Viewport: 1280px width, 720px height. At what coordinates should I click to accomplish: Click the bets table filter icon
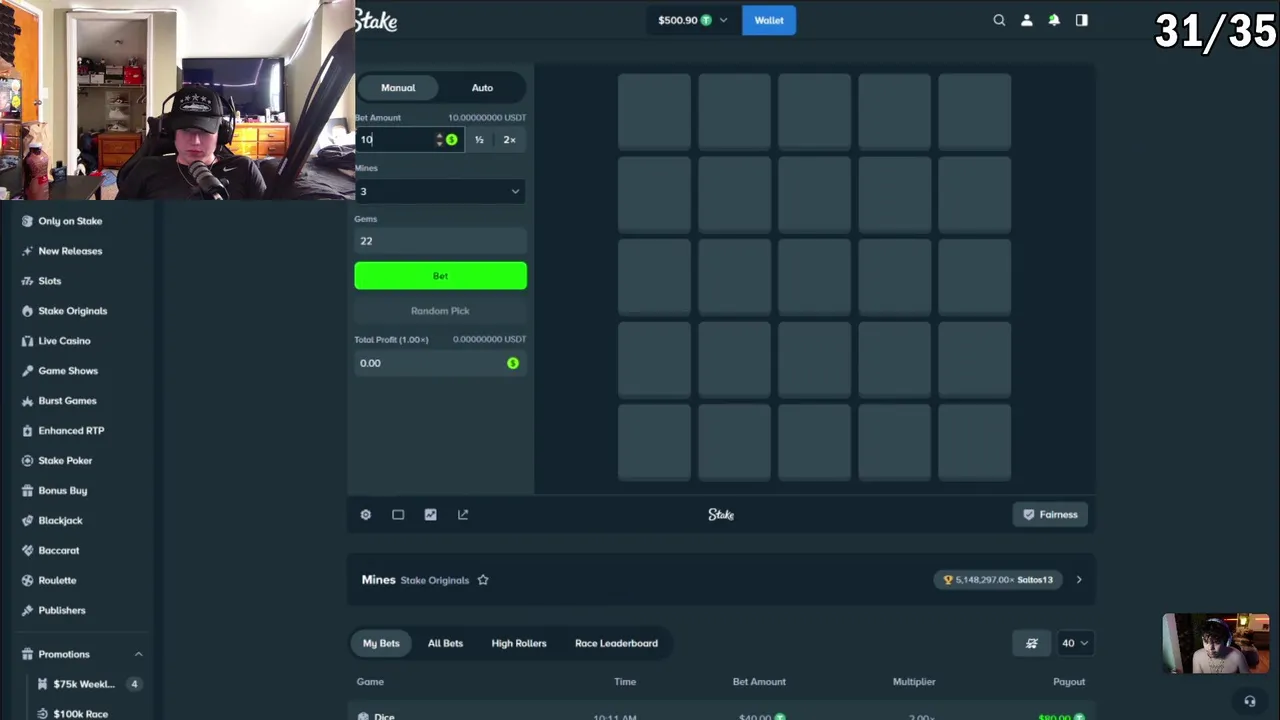point(1032,643)
